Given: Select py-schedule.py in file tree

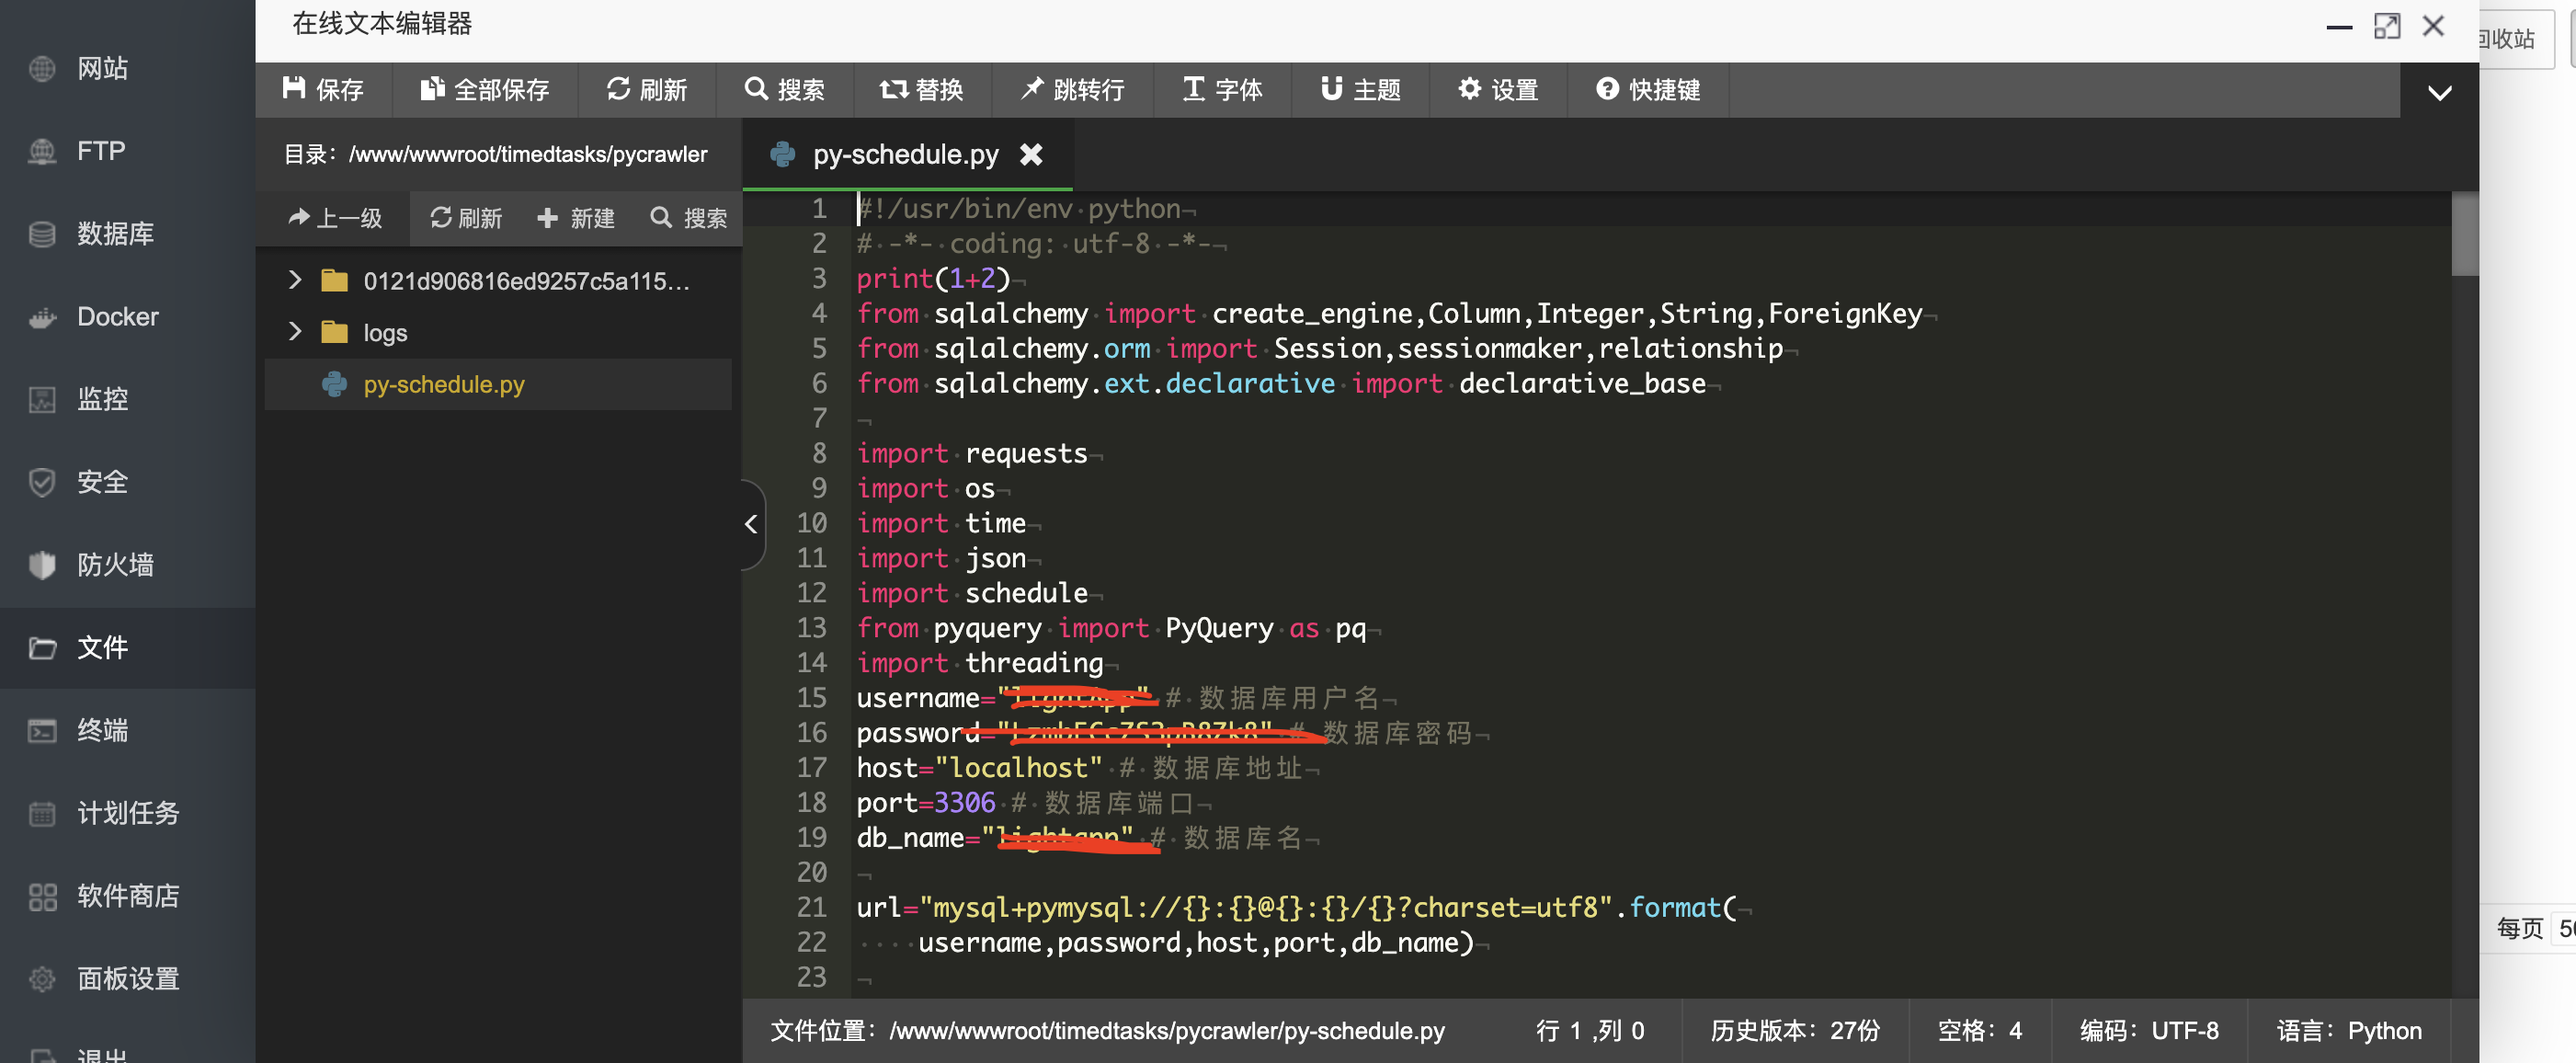Looking at the screenshot, I should pos(498,384).
